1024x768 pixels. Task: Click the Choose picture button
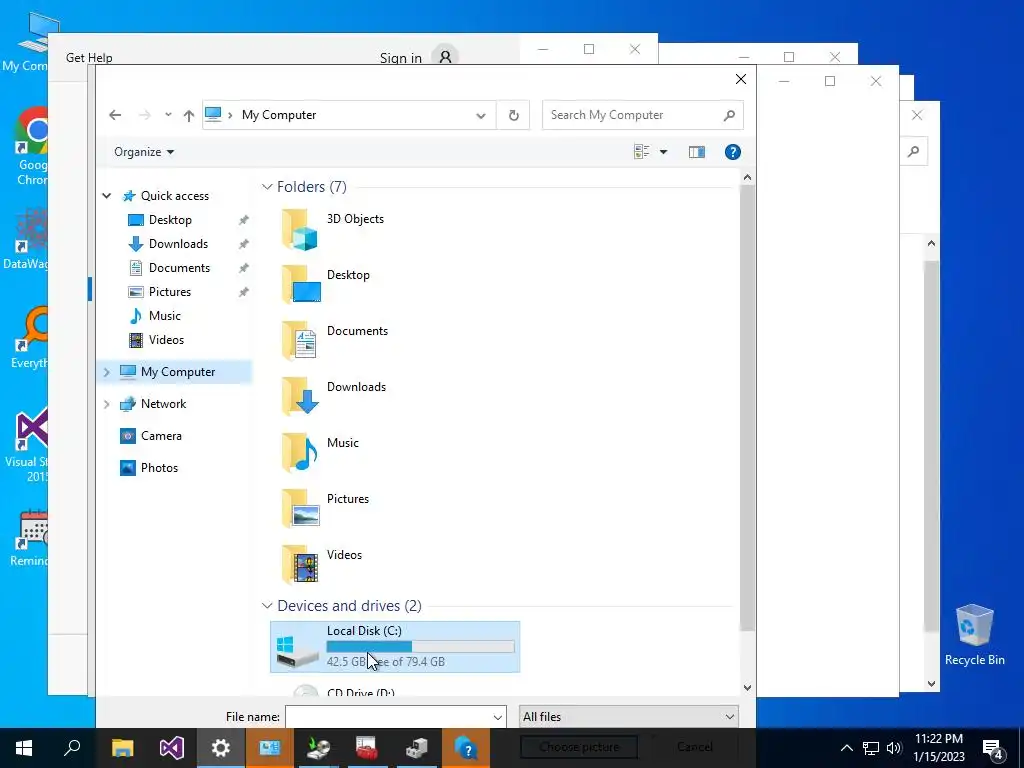579,746
